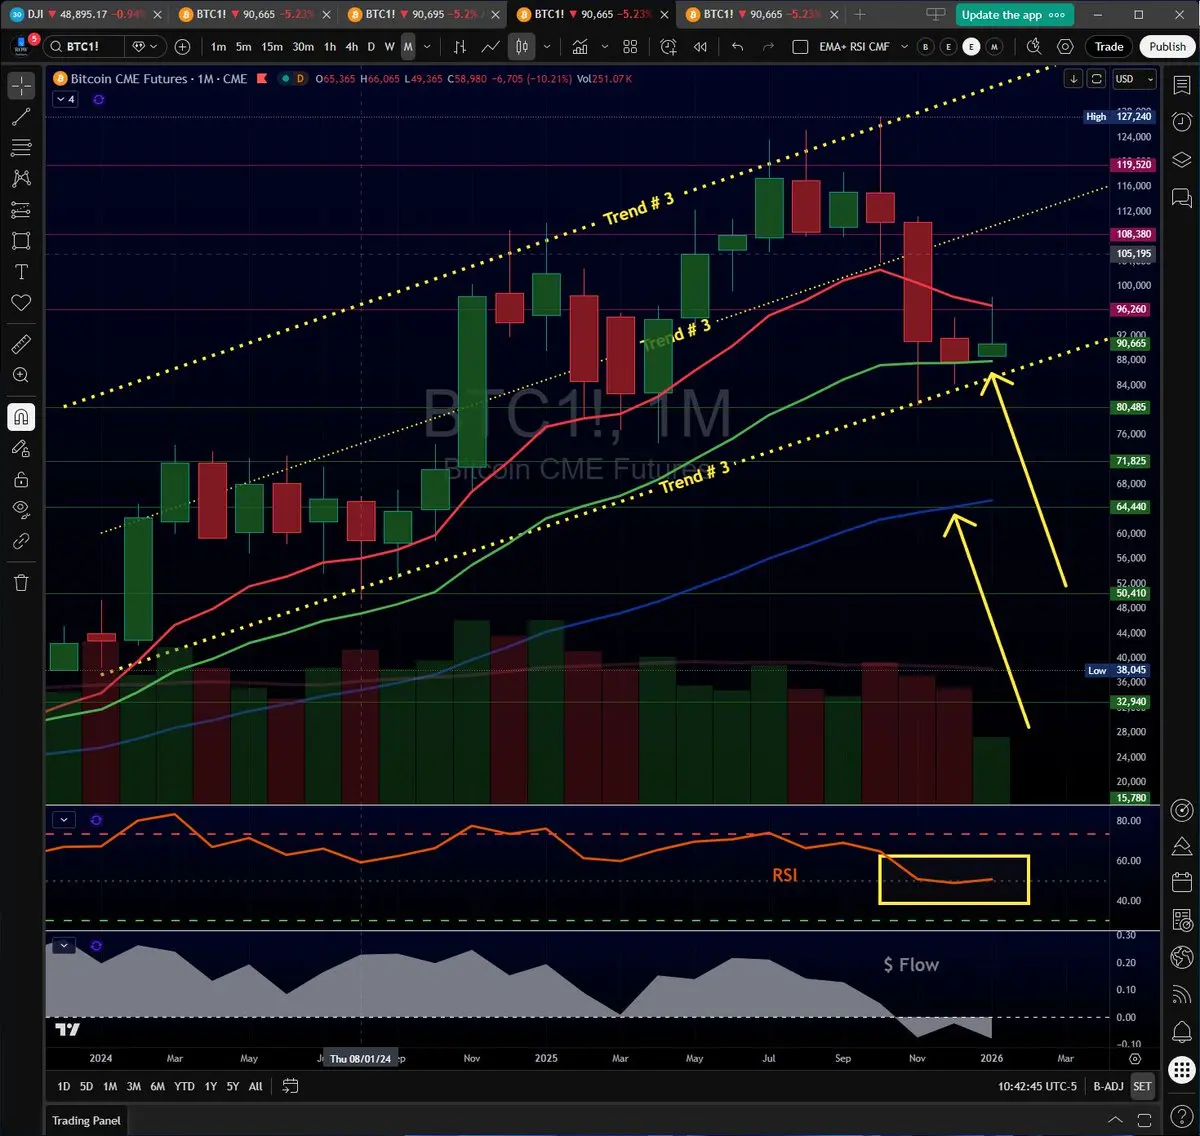Toggle B-ADJ back adjustment

tap(1108, 1086)
